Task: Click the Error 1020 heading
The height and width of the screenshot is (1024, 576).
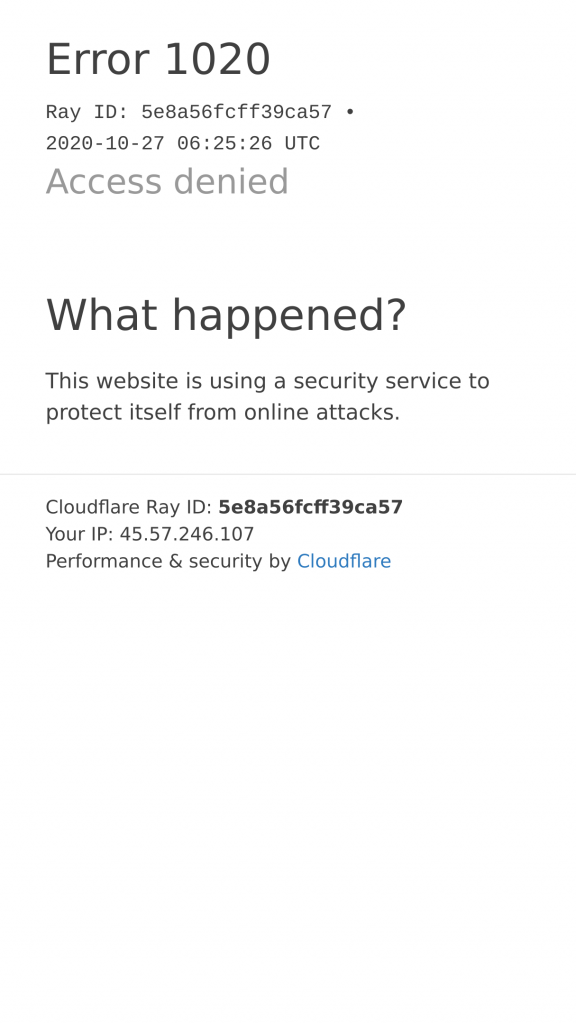Action: (x=158, y=59)
